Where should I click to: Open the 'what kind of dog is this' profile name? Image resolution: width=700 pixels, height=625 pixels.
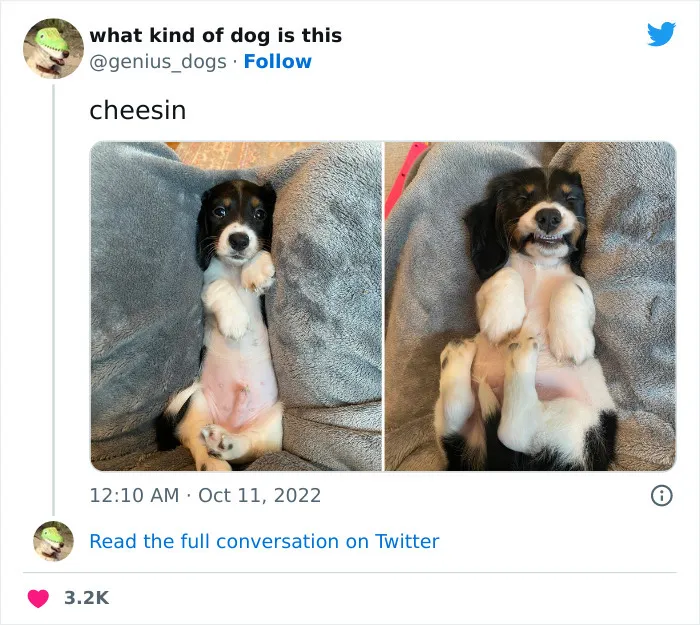(x=215, y=35)
